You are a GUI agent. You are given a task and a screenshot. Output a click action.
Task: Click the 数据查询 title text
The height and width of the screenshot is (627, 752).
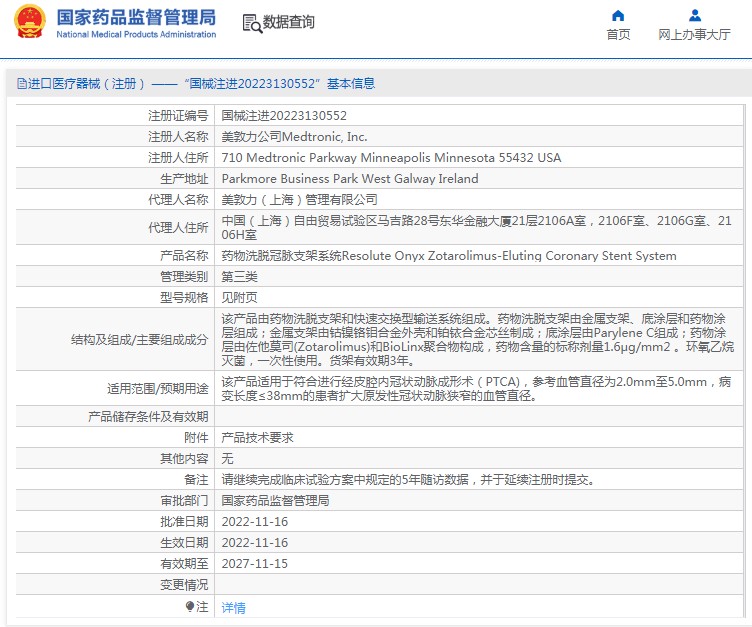coord(289,22)
